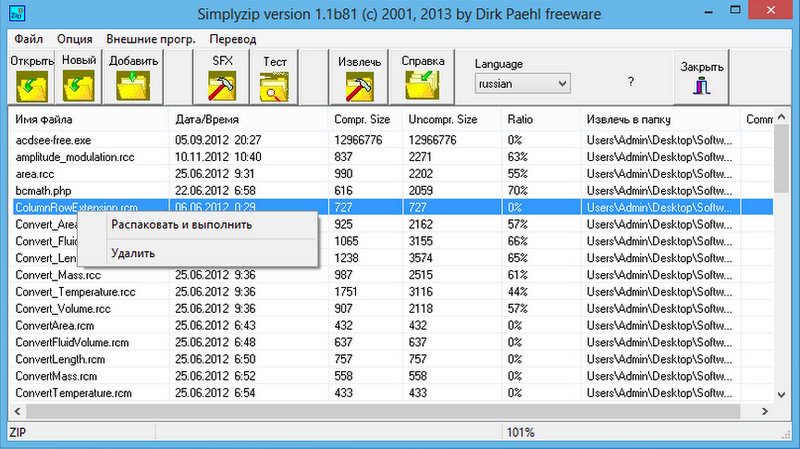Minimize the Simplyzip window
This screenshot has height=449, width=800.
(708, 11)
